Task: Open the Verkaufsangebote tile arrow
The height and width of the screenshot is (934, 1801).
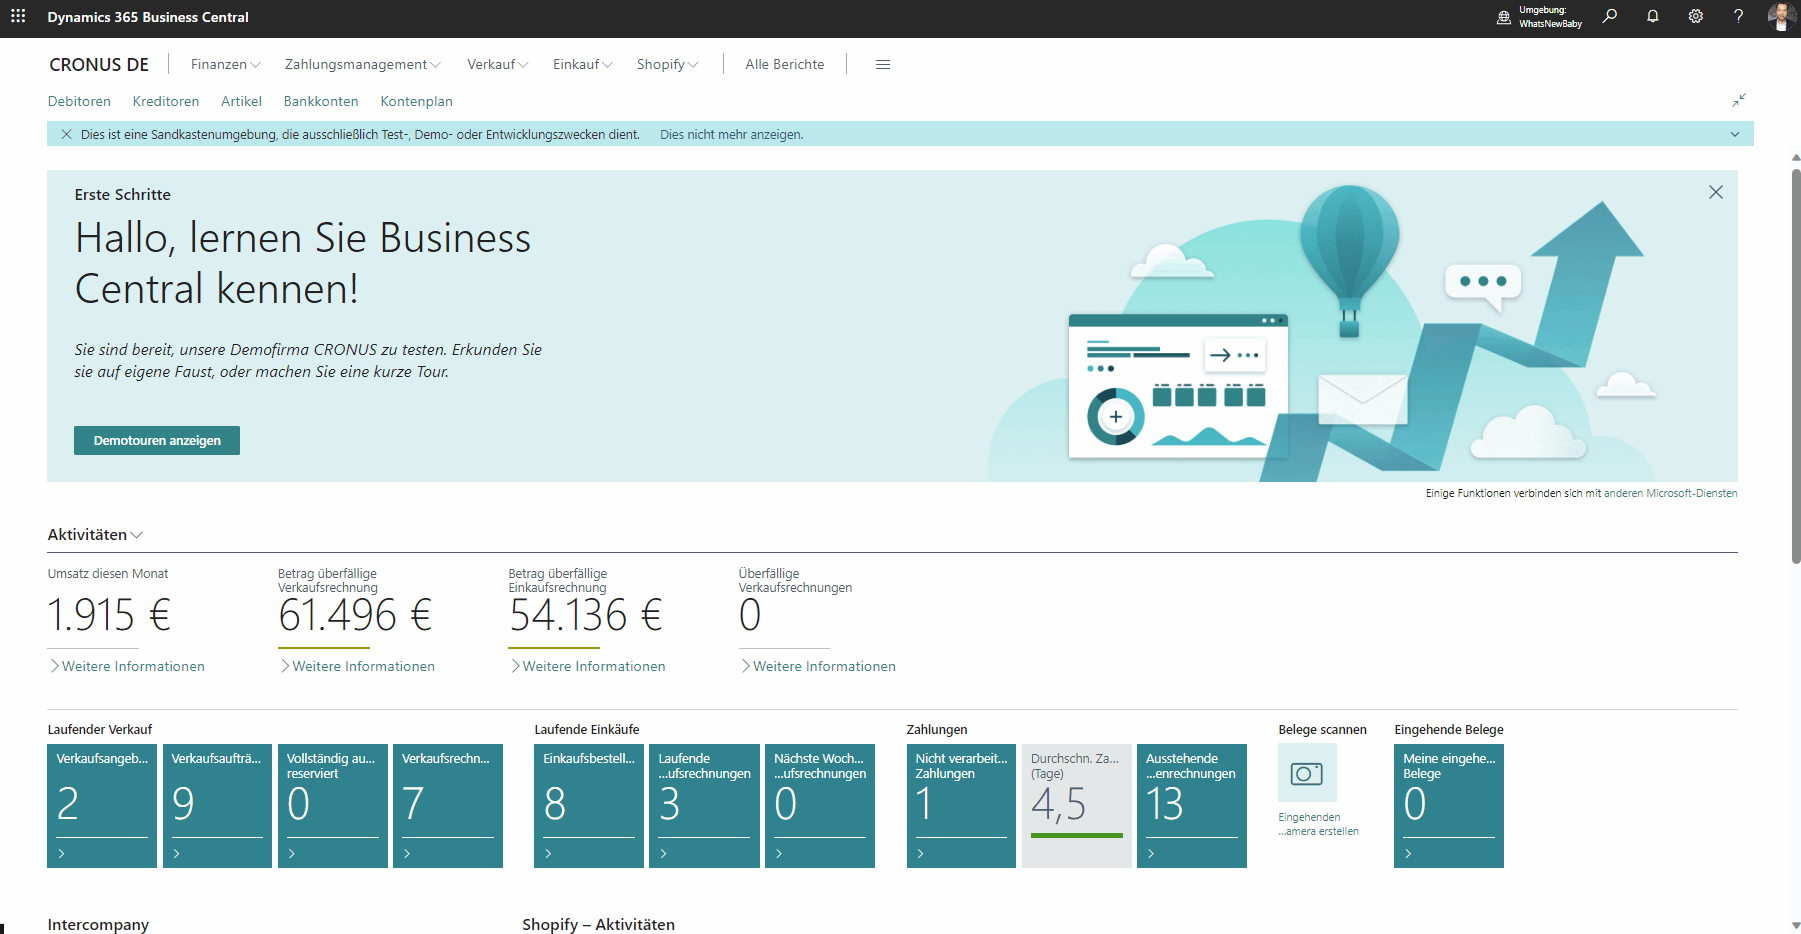Action: pyautogui.click(x=62, y=853)
